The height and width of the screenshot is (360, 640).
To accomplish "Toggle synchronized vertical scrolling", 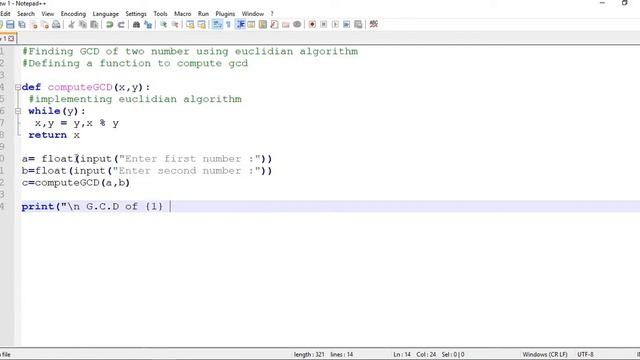I will [190, 24].
